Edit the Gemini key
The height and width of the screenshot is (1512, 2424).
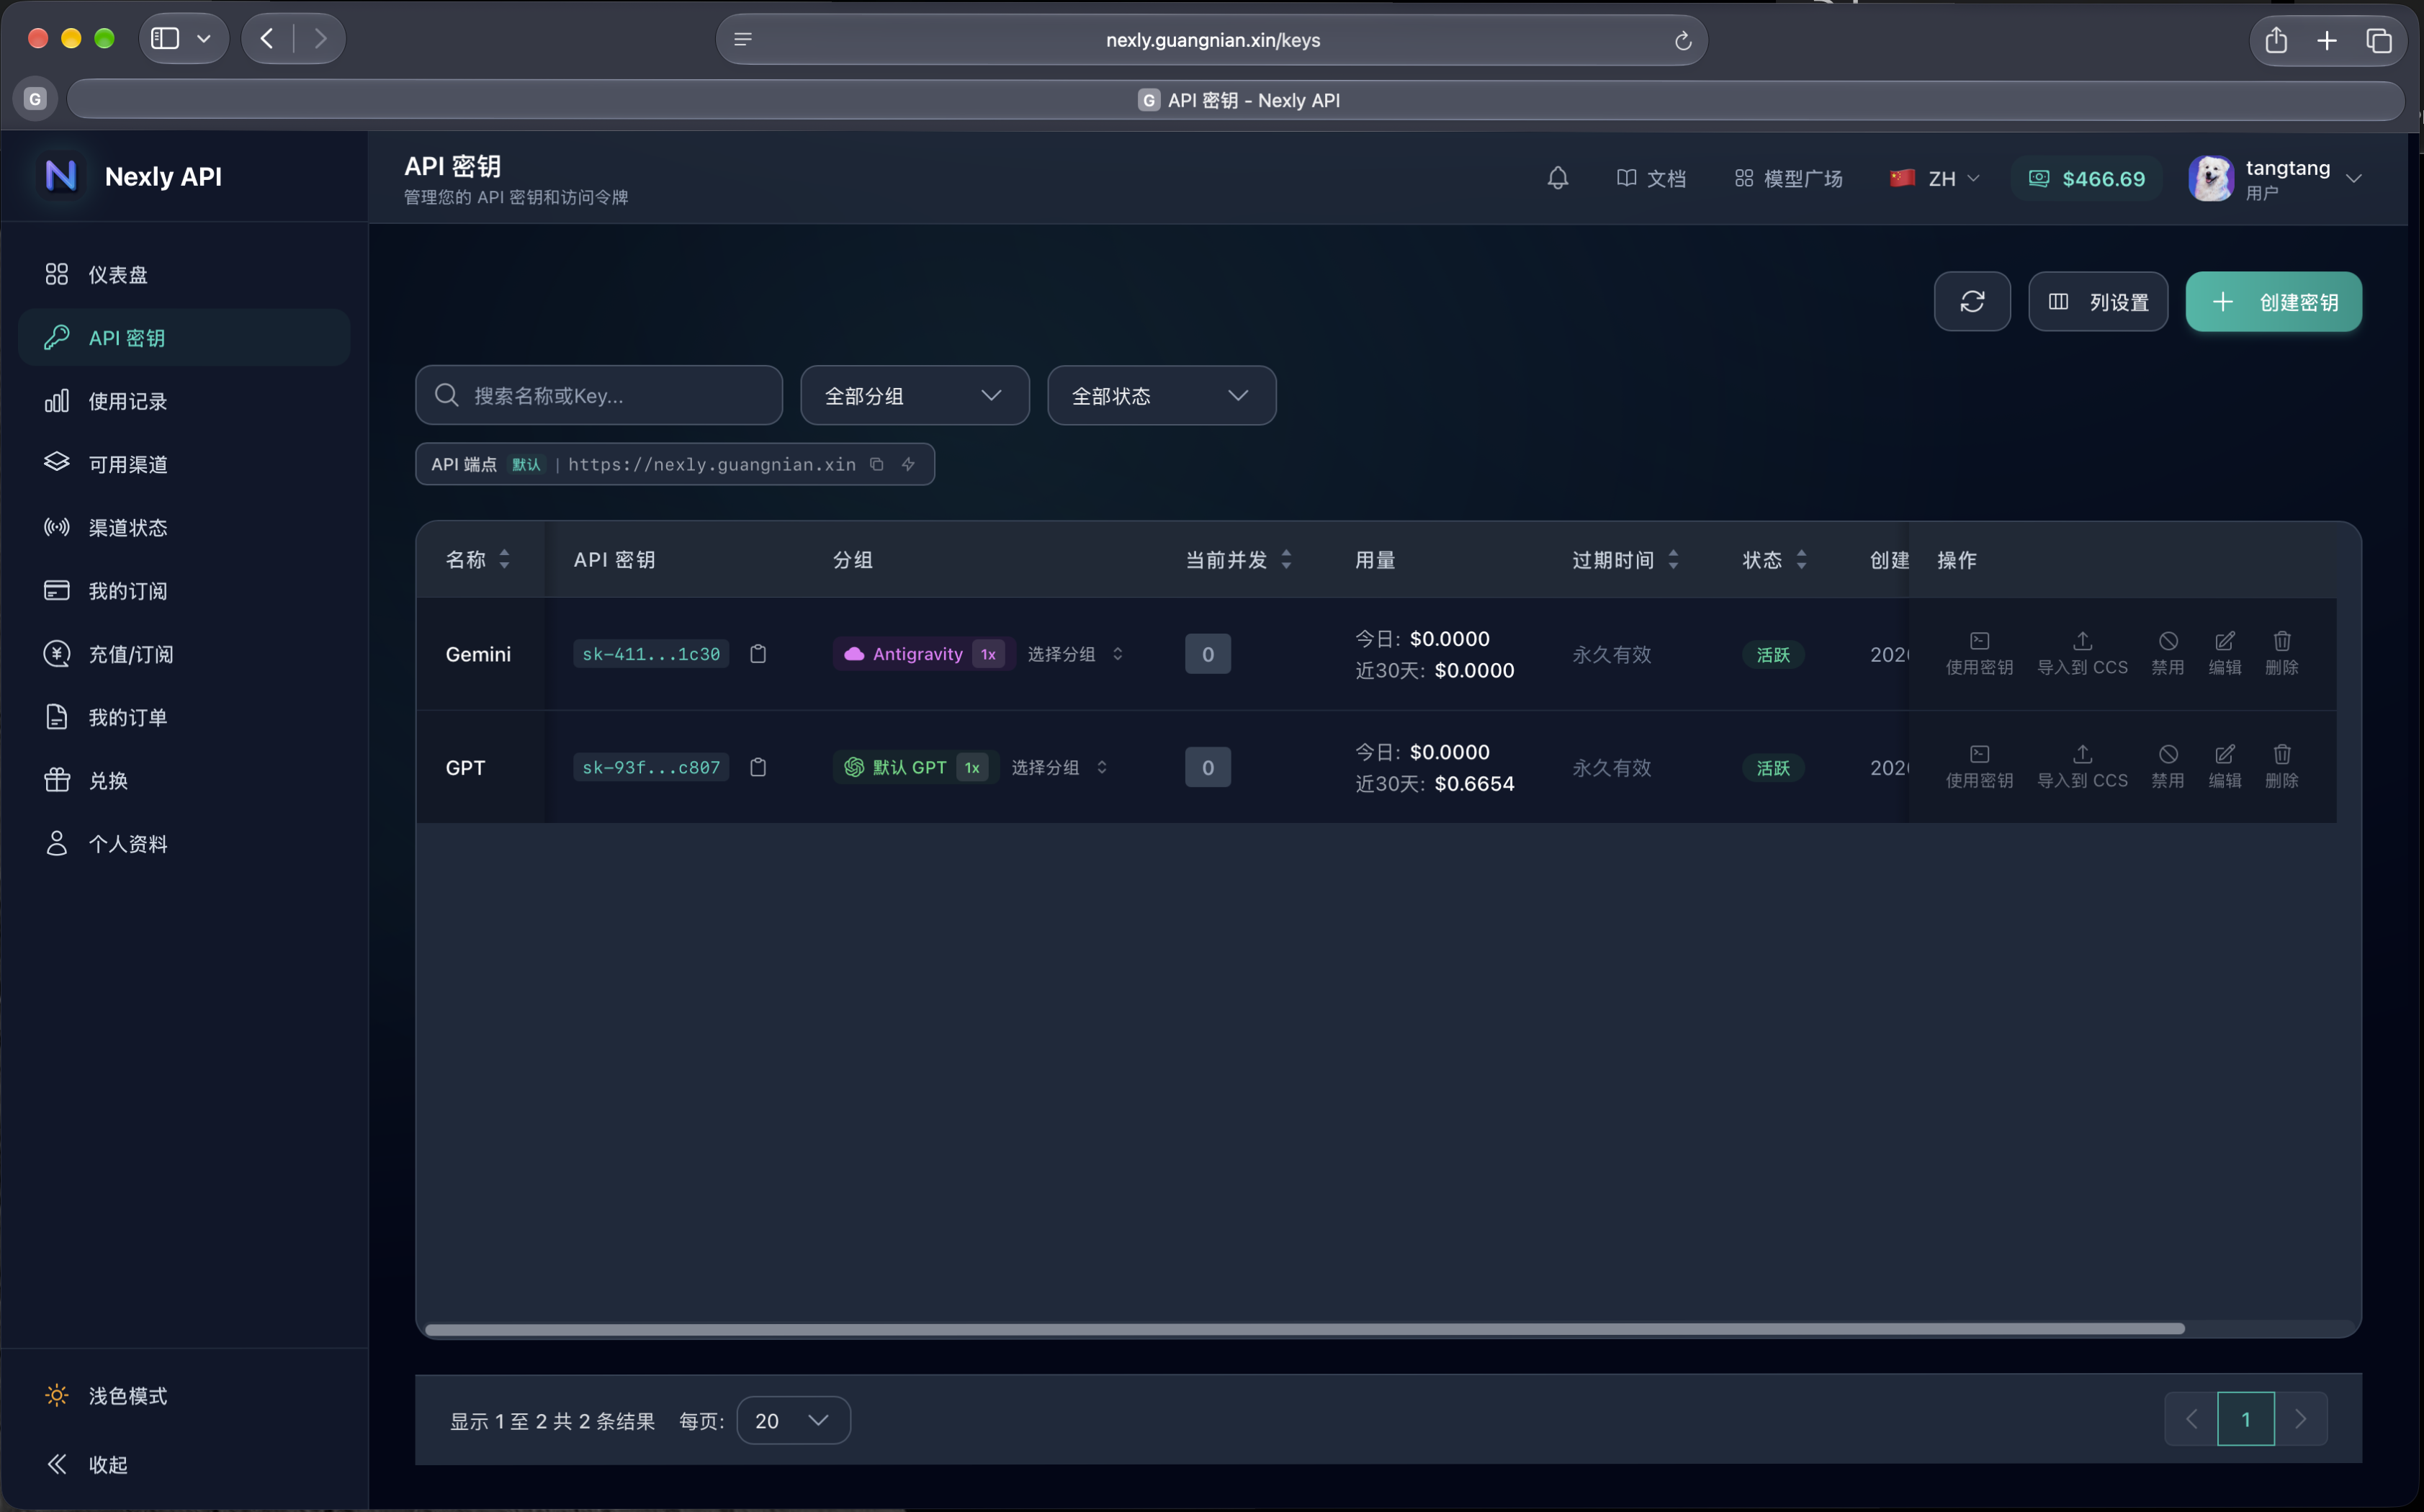click(2224, 653)
